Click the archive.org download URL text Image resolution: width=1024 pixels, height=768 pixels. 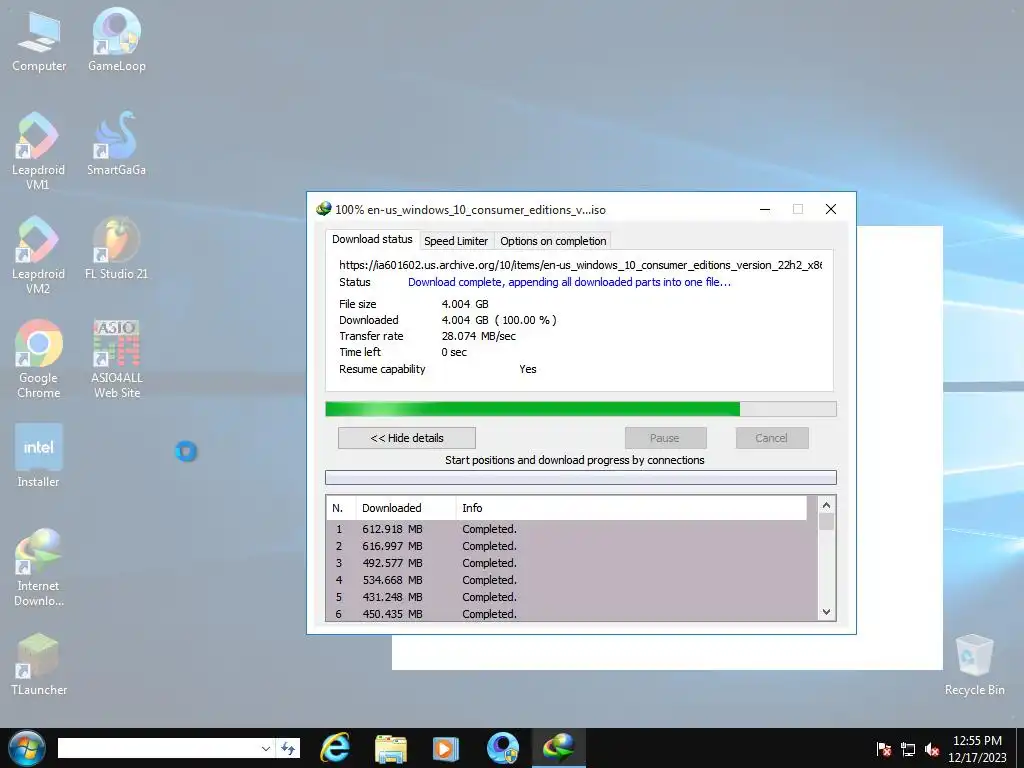pyautogui.click(x=580, y=265)
